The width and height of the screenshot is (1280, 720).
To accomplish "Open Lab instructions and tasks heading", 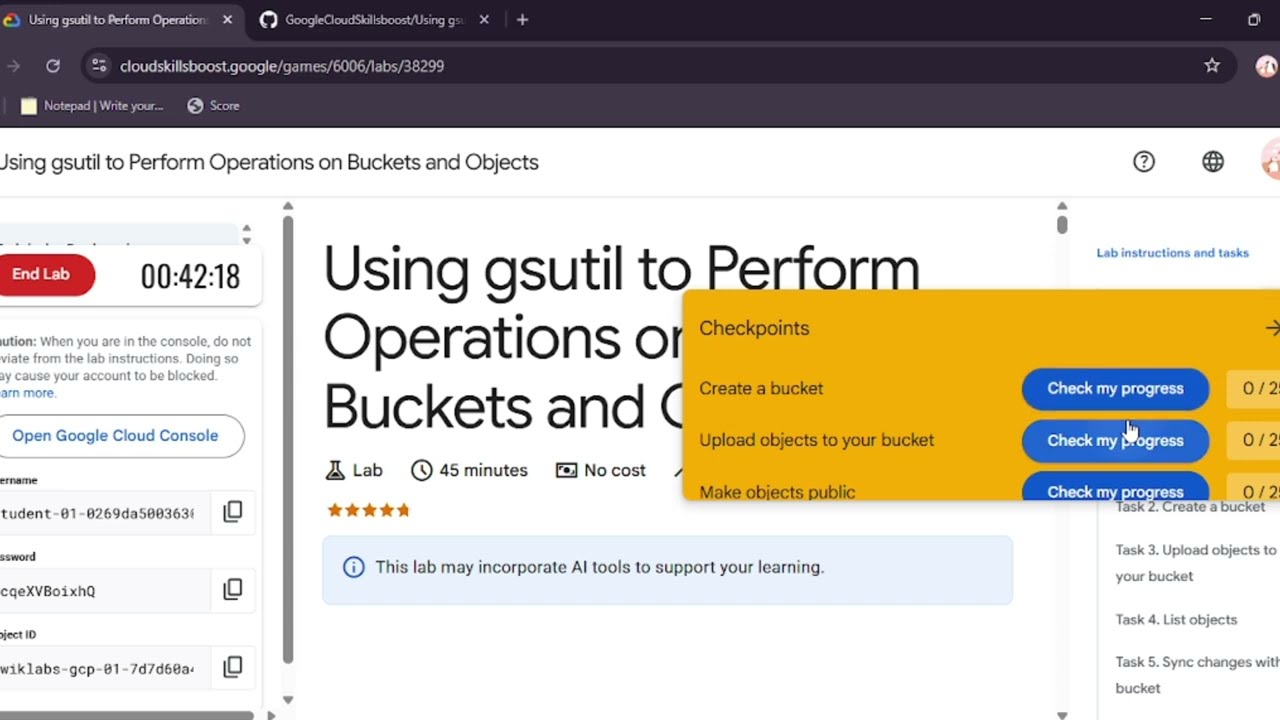I will pos(1172,253).
